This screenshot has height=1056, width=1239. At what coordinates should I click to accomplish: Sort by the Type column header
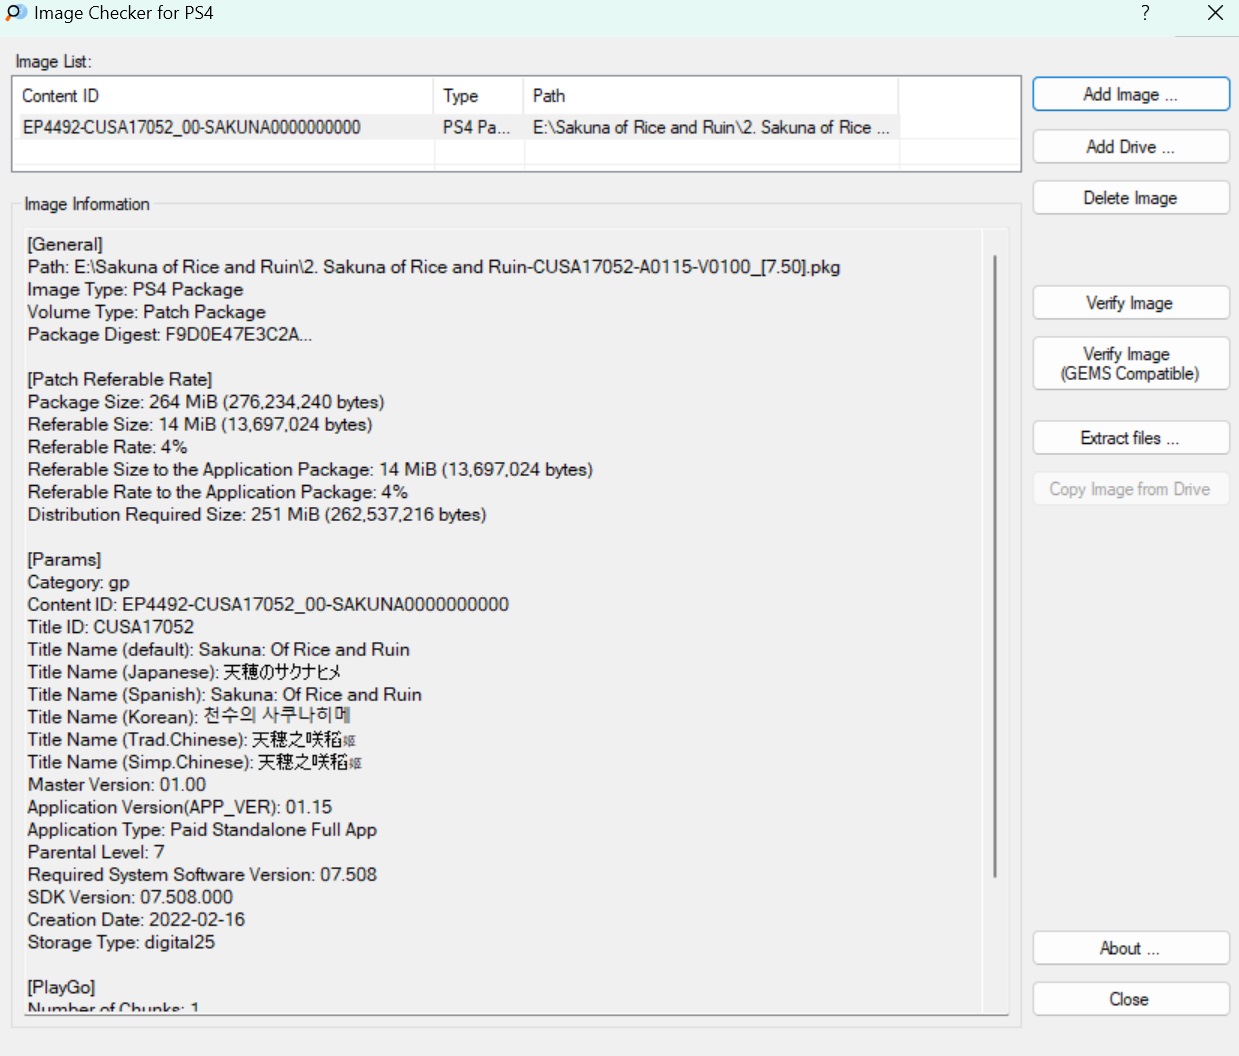[479, 96]
